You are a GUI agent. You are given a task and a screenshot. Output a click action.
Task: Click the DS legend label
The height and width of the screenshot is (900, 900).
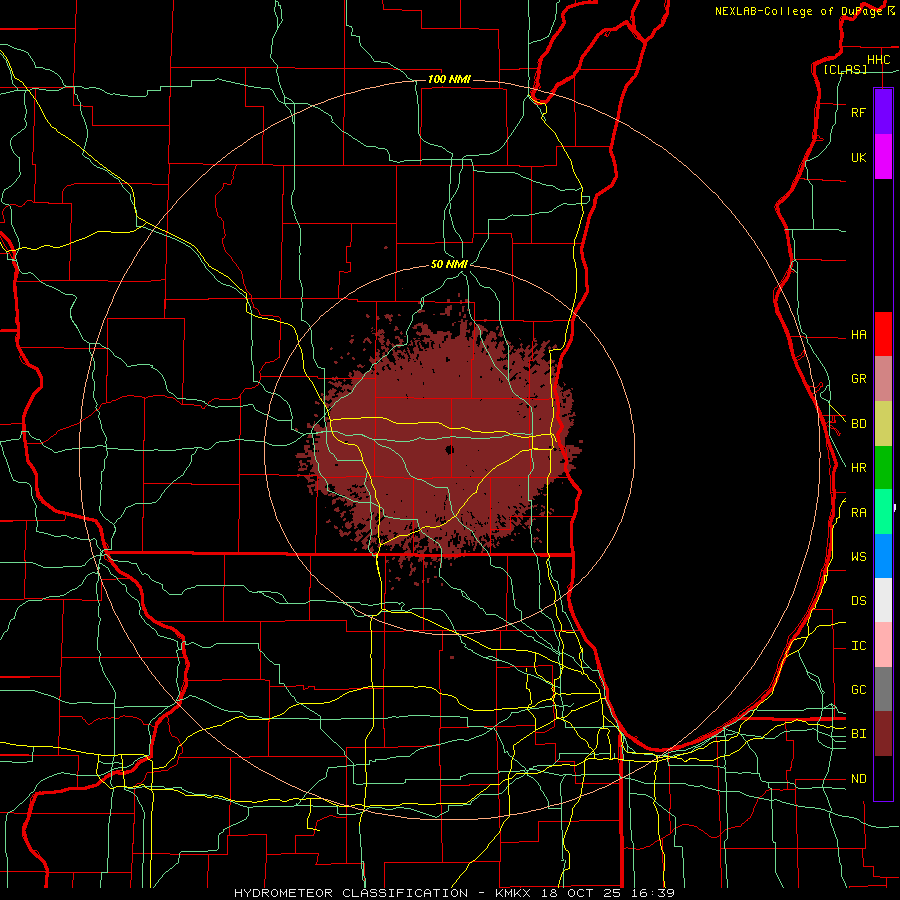coord(859,600)
